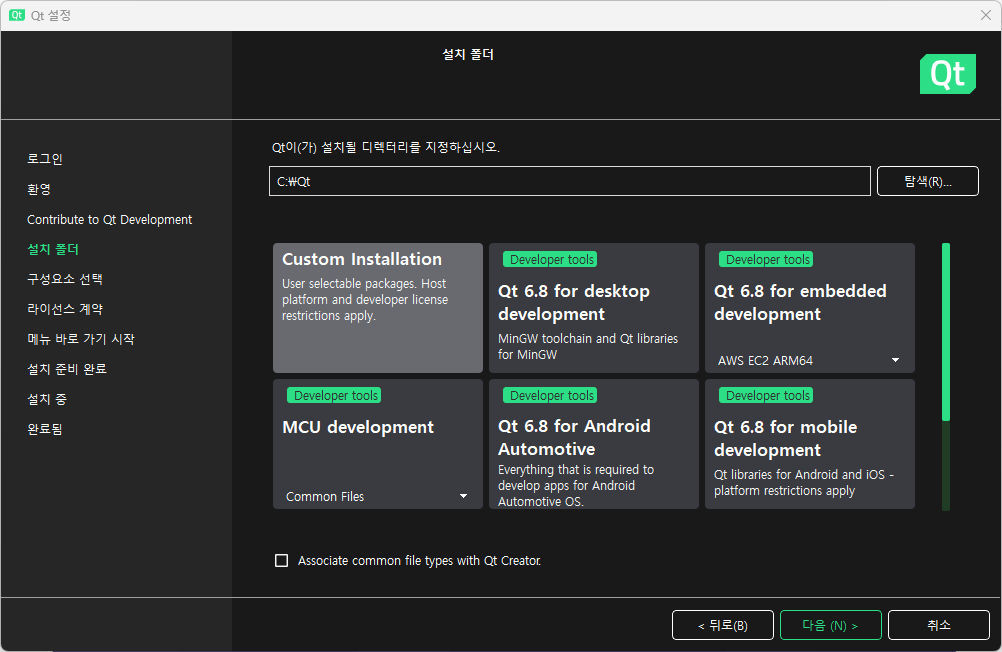Click Developer tools tag on Android Automotive card
The image size is (1002, 652).
(550, 396)
